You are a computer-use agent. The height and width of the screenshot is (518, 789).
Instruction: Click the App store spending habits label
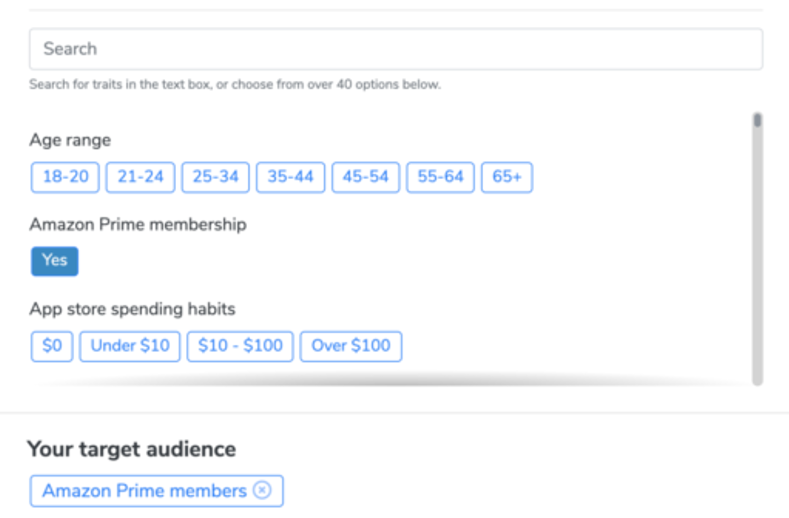132,309
